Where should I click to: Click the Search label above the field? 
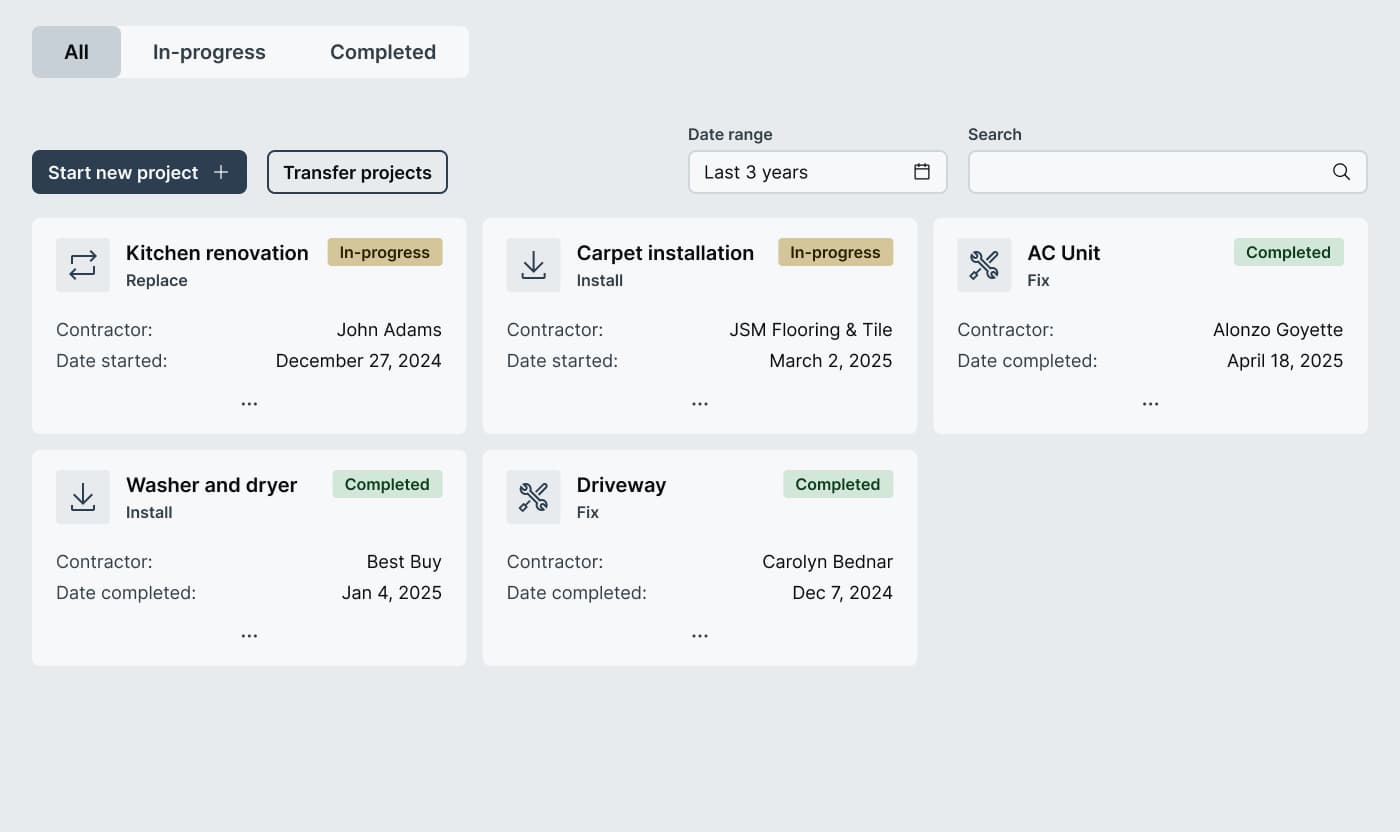995,134
